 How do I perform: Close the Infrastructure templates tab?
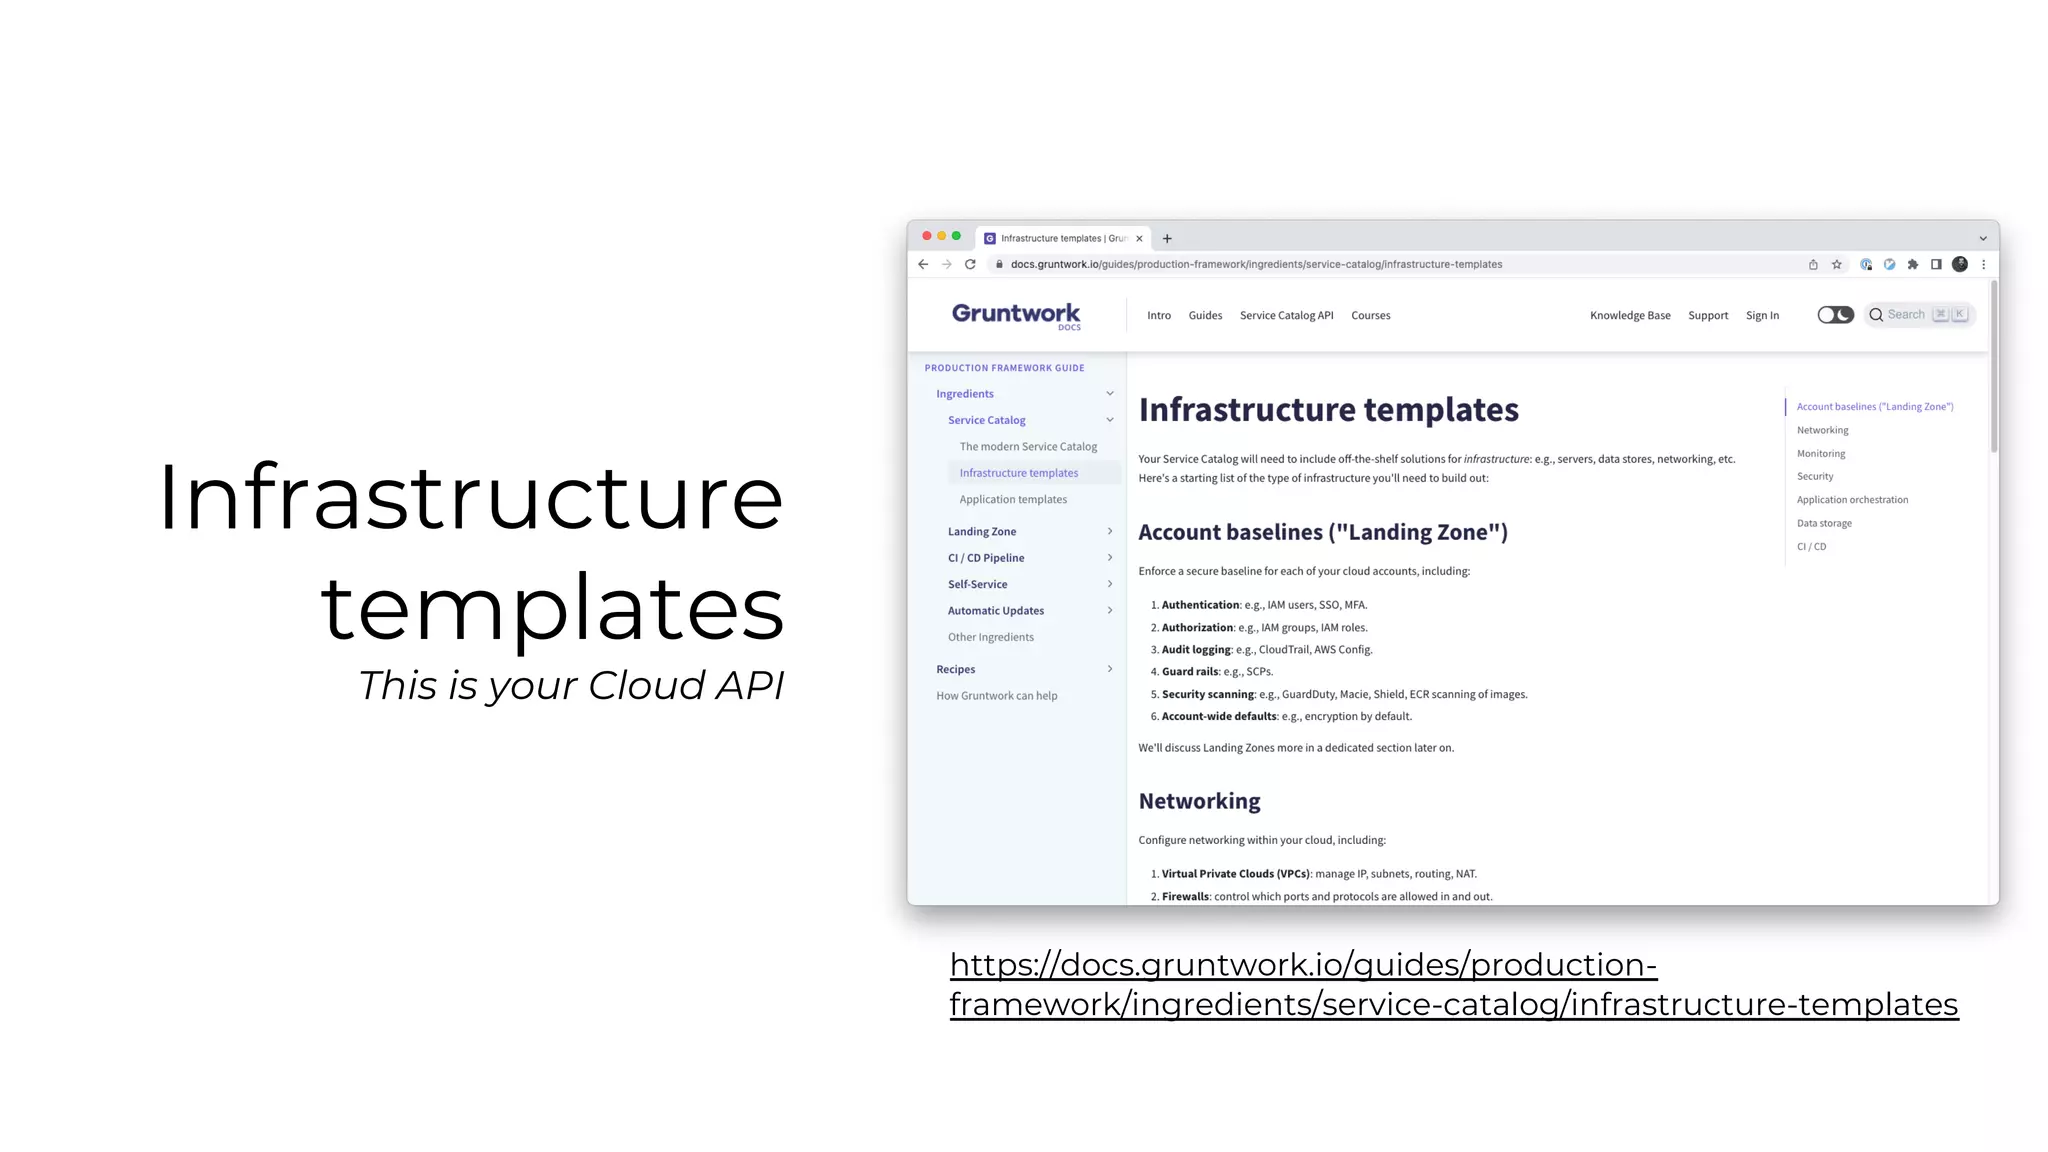point(1139,238)
